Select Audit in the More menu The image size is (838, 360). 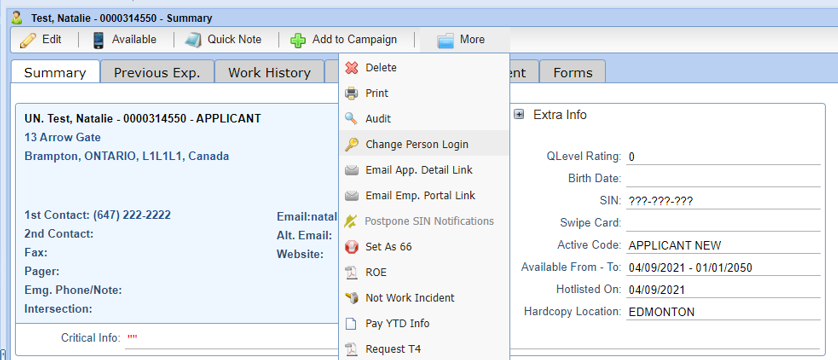coord(424,119)
